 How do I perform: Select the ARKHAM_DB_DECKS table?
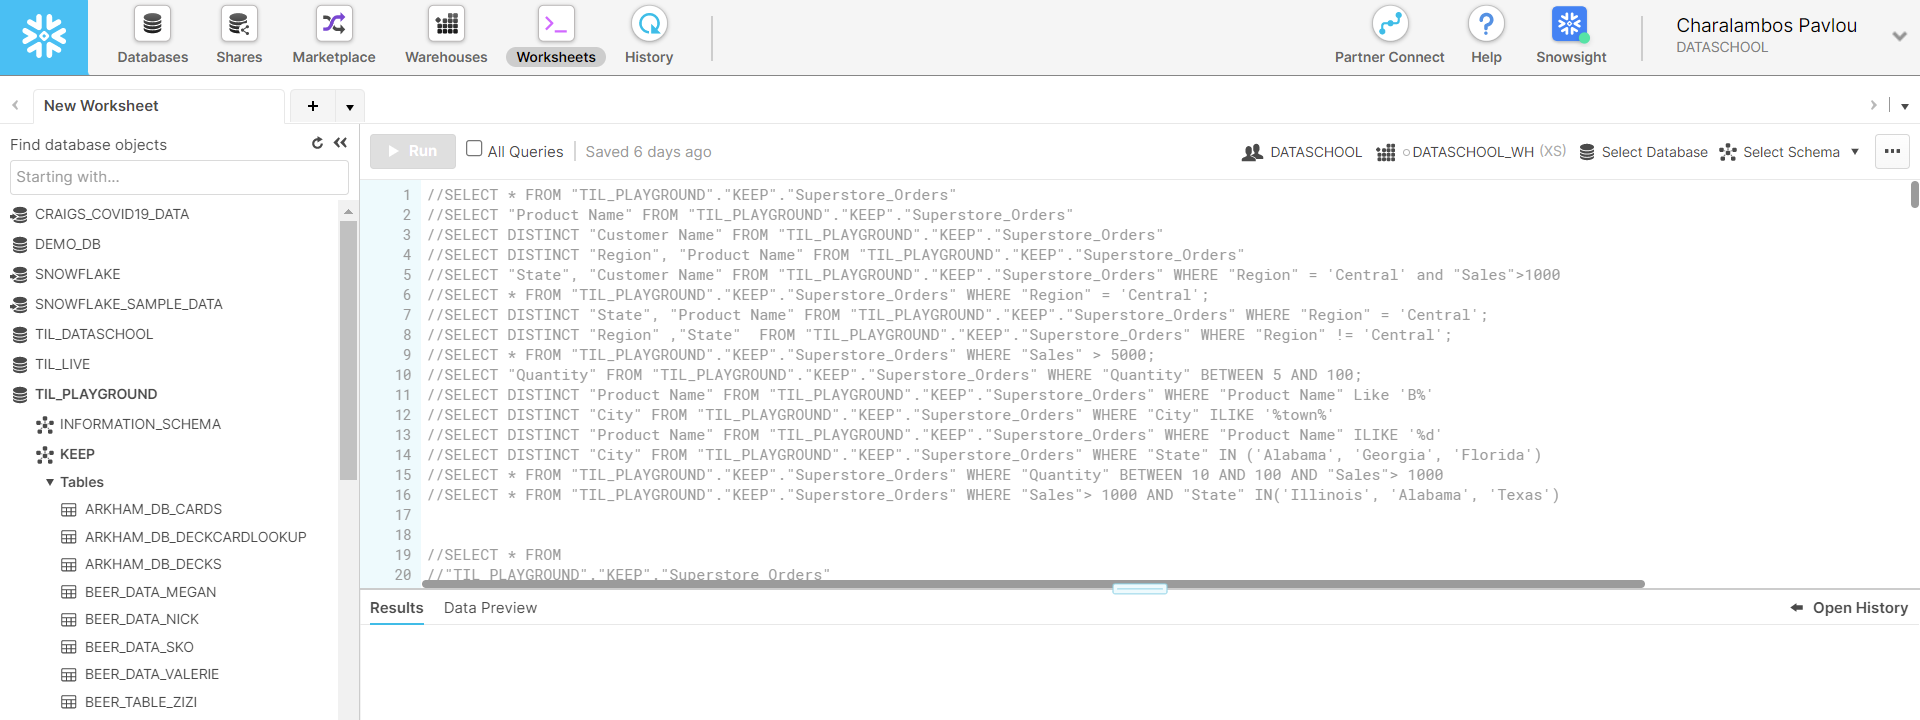point(153,564)
